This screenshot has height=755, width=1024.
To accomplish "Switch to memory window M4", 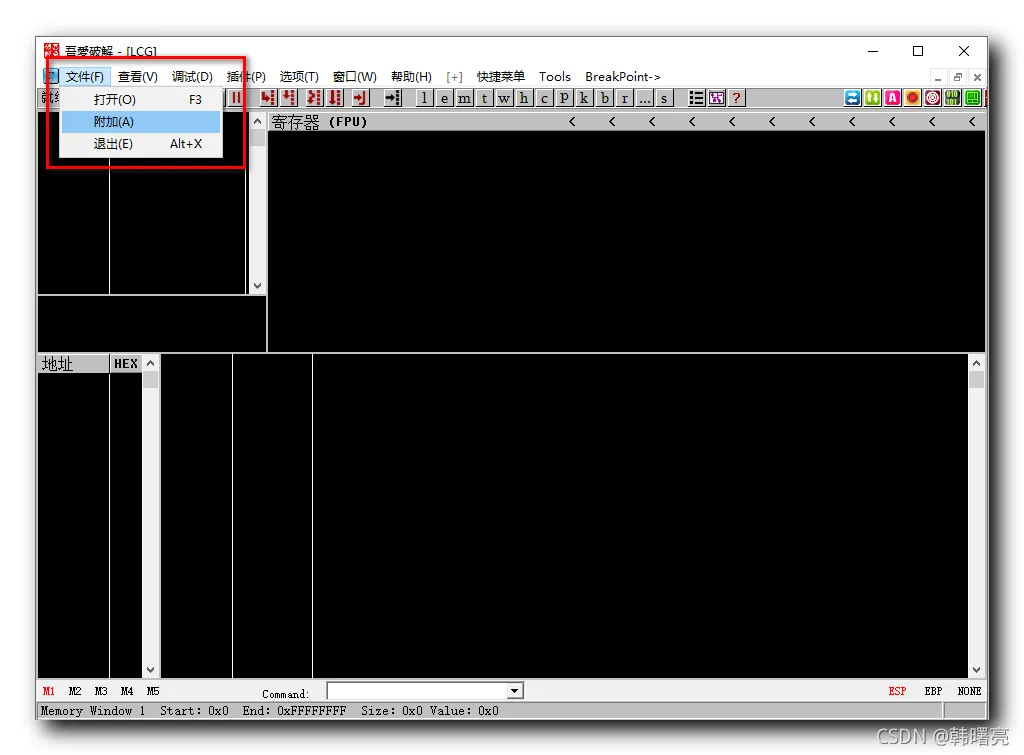I will pos(127,691).
